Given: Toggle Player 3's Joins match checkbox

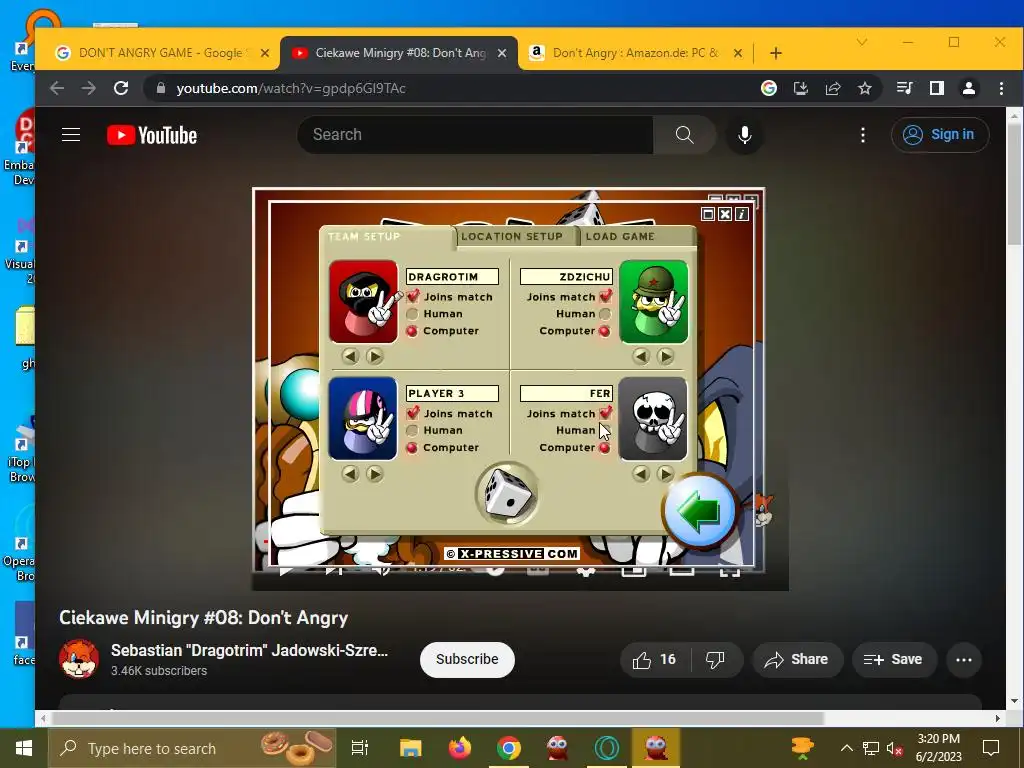Looking at the screenshot, I should click(413, 413).
